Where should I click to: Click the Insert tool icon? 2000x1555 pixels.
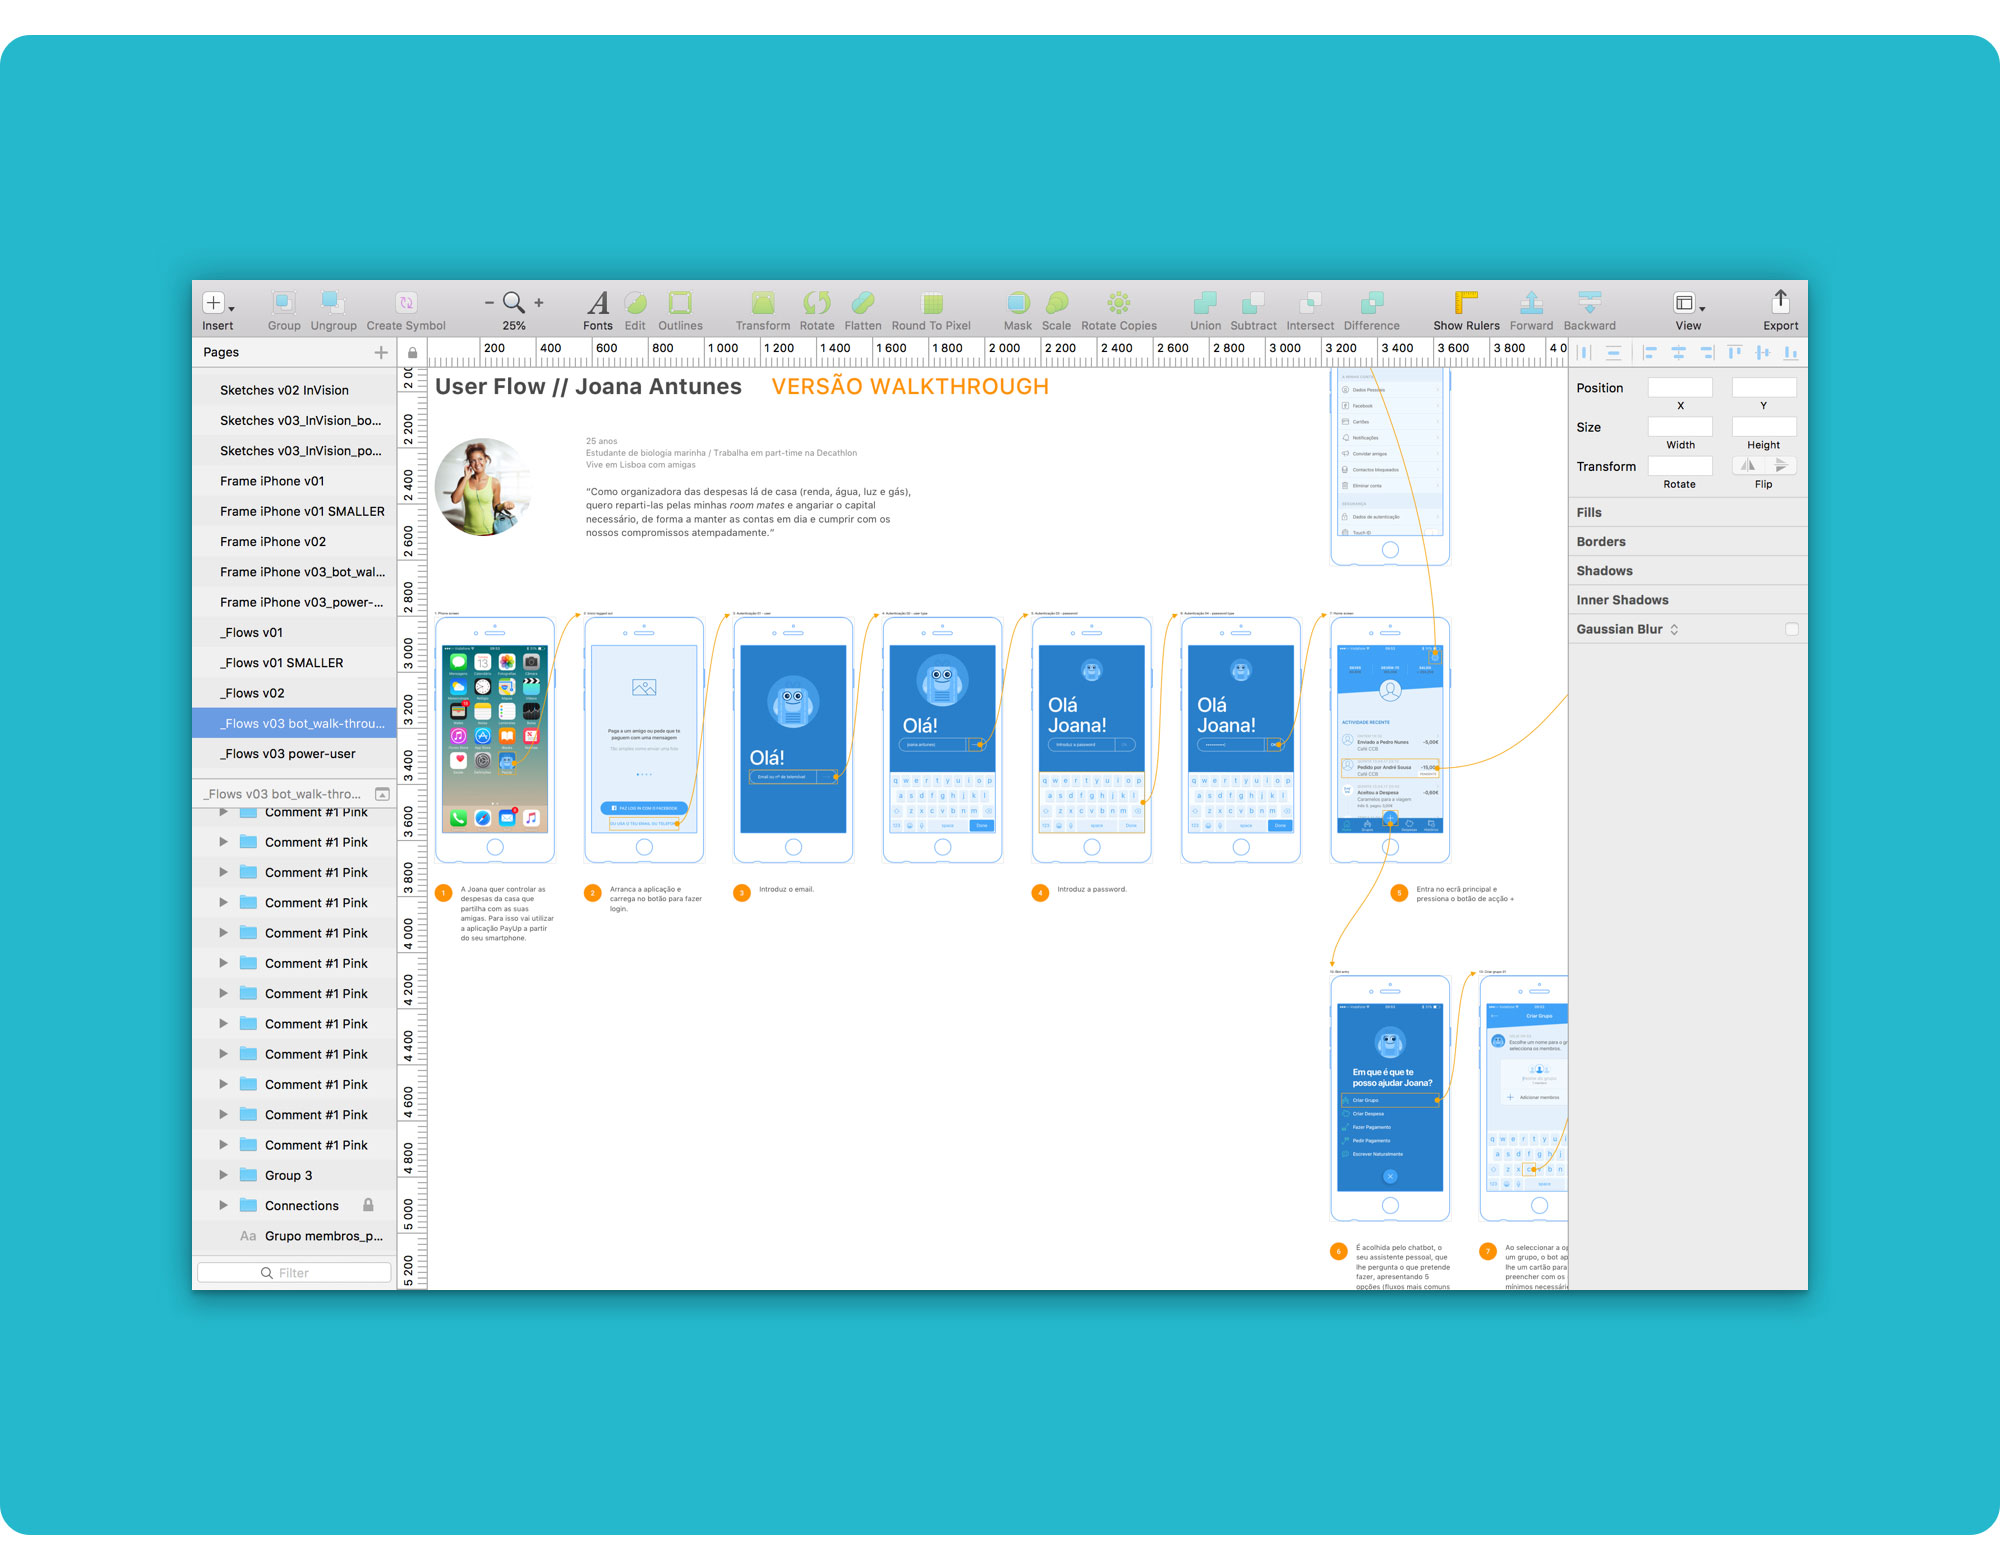click(214, 303)
